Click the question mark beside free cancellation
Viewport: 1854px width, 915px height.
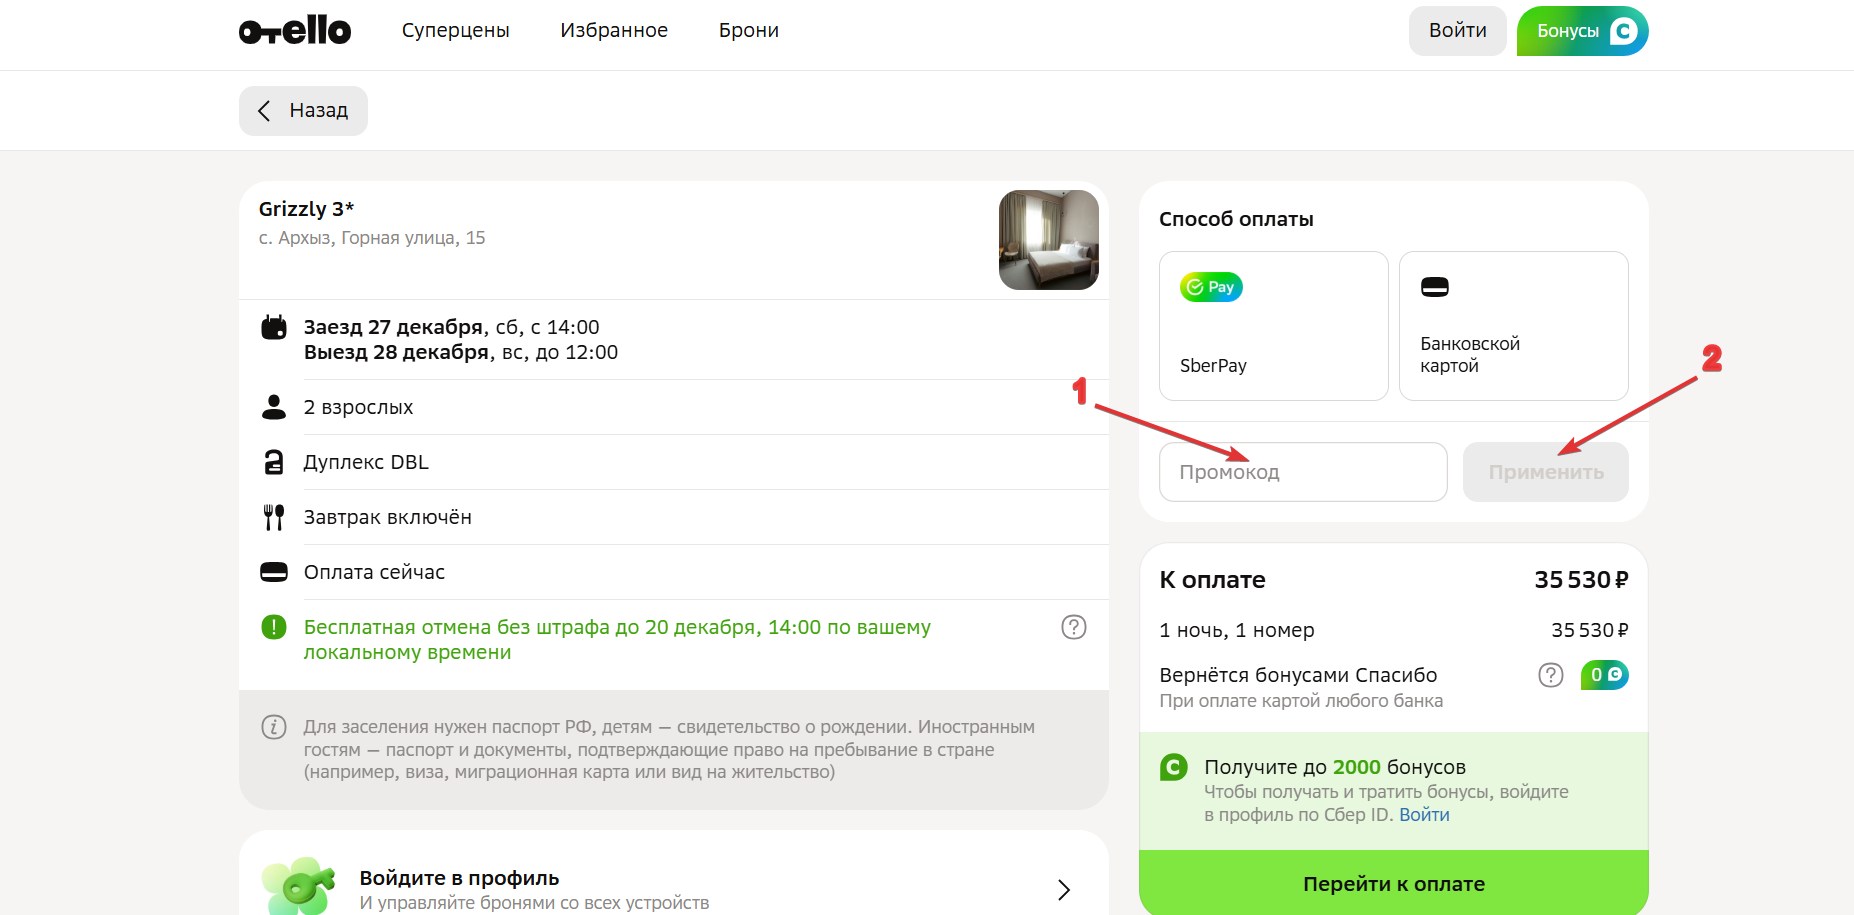coord(1073,627)
